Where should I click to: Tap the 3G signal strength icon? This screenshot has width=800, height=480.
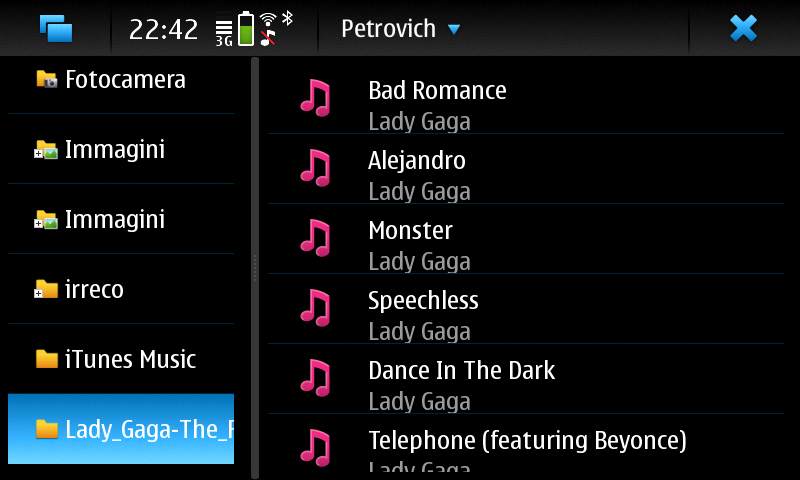(x=223, y=34)
